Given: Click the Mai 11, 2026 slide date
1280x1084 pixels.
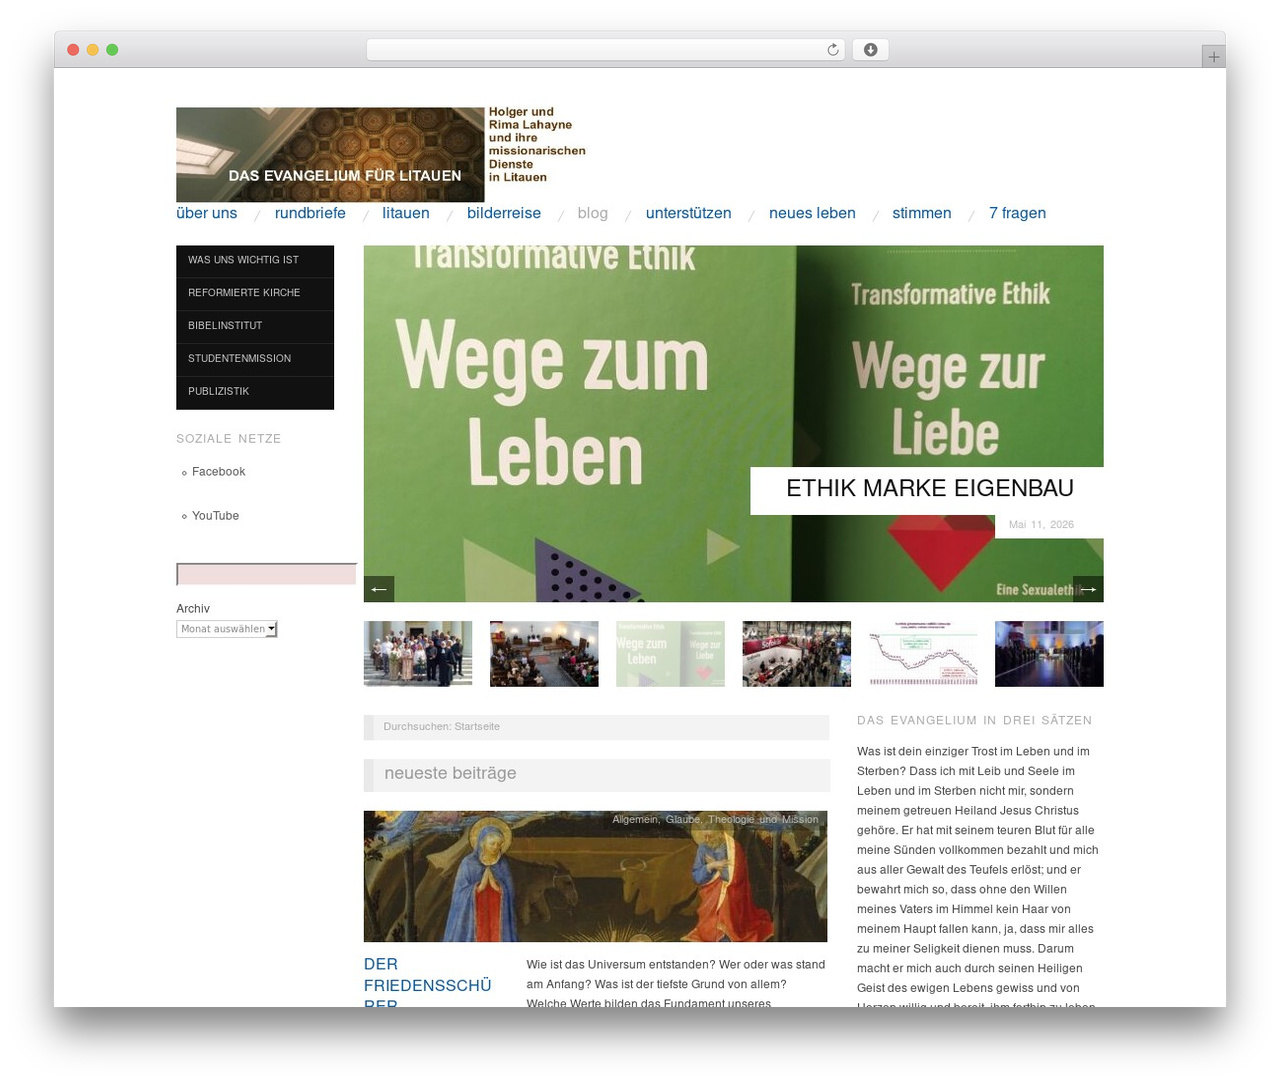Looking at the screenshot, I should [1041, 525].
